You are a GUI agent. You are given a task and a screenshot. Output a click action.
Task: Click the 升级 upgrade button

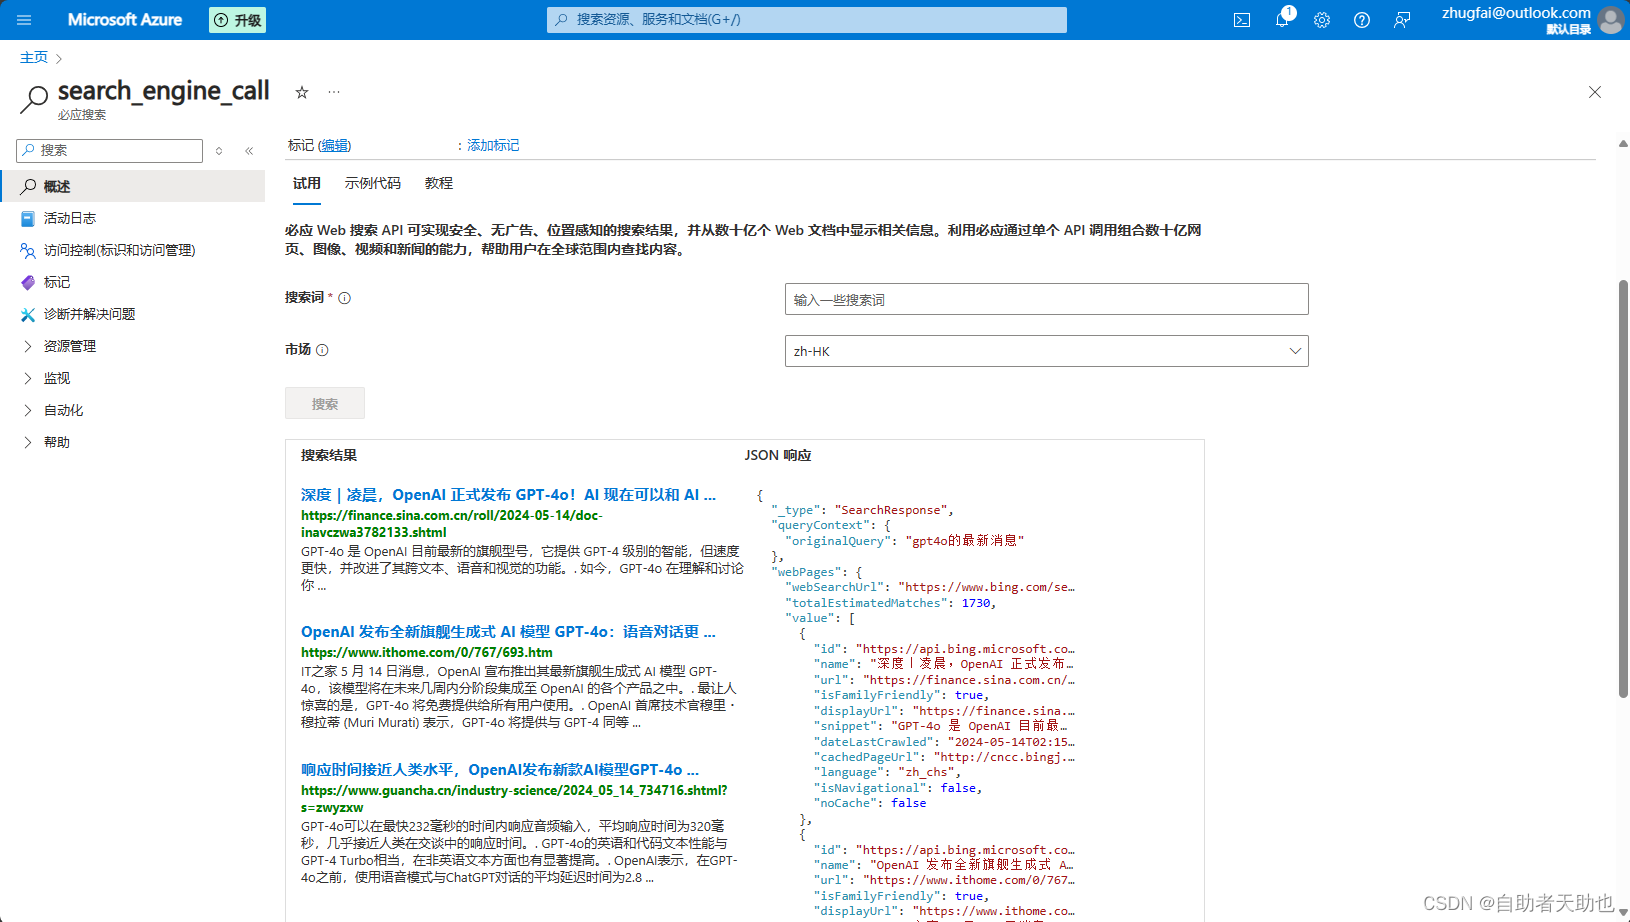pos(237,20)
